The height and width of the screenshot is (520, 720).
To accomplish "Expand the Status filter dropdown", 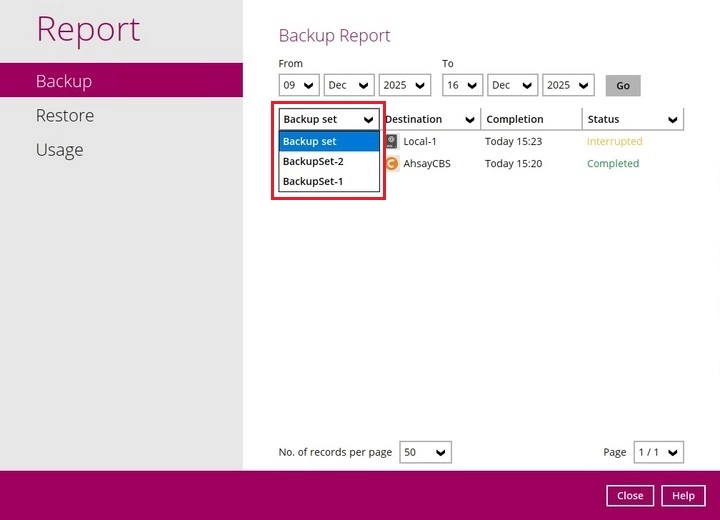I will [x=633, y=119].
